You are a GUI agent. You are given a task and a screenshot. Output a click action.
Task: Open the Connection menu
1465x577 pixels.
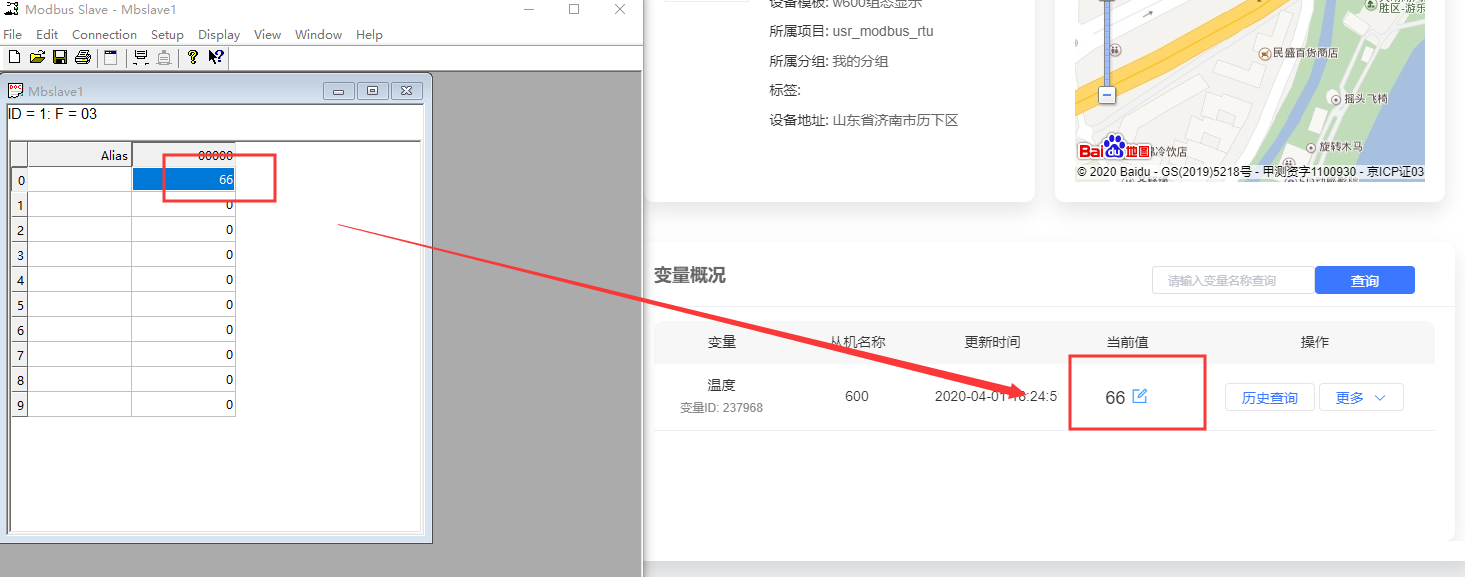coord(104,35)
